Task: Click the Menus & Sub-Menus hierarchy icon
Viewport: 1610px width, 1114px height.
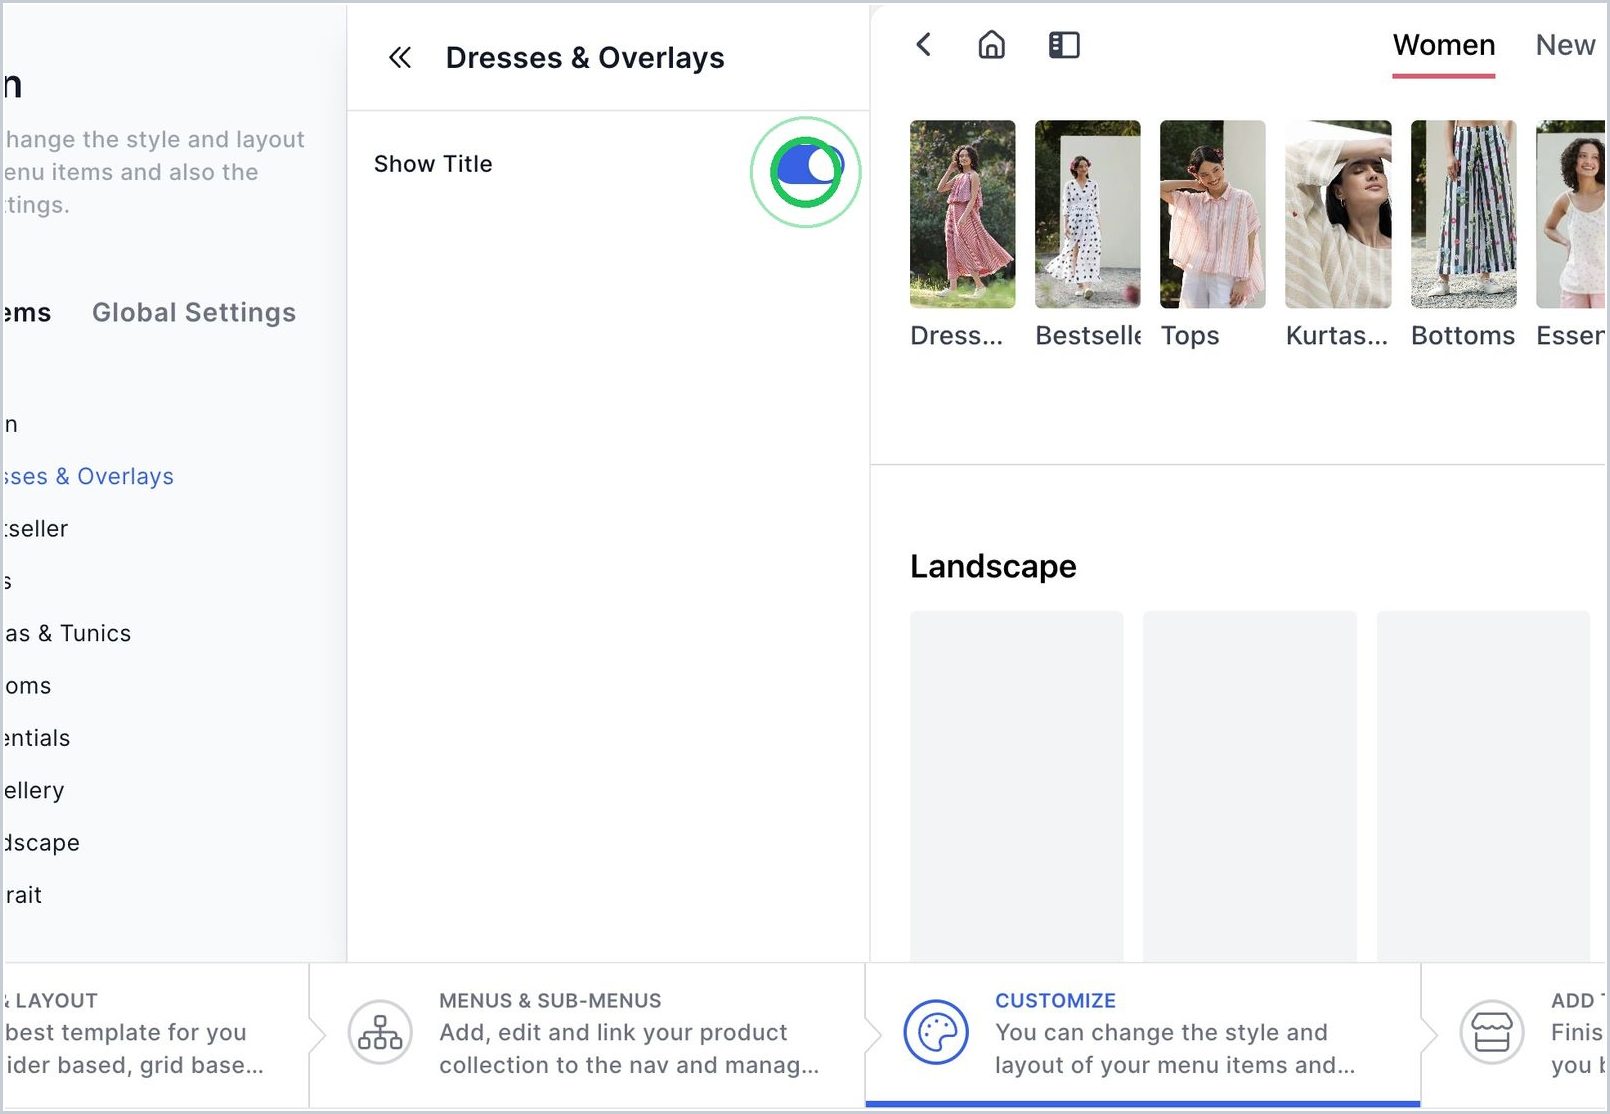Action: [x=380, y=1032]
